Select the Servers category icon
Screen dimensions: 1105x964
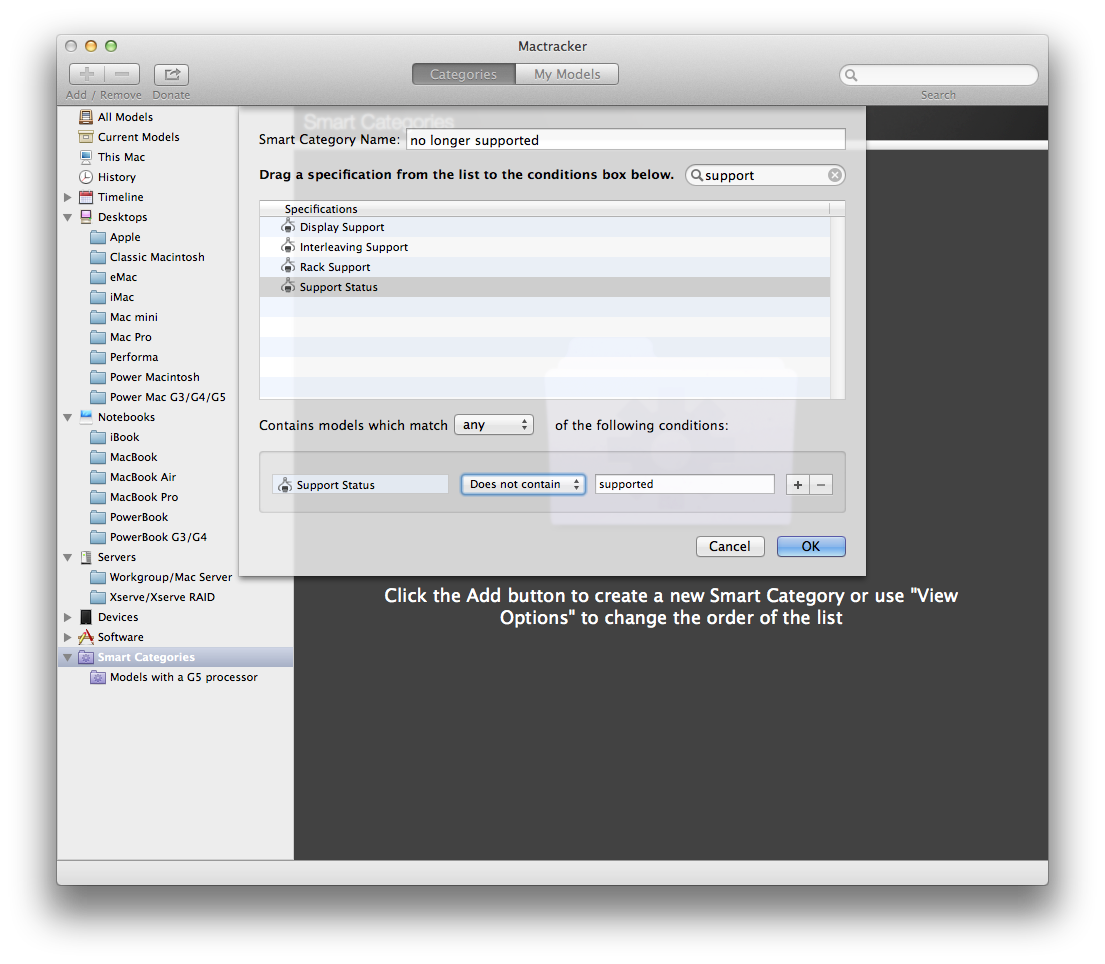(x=86, y=557)
